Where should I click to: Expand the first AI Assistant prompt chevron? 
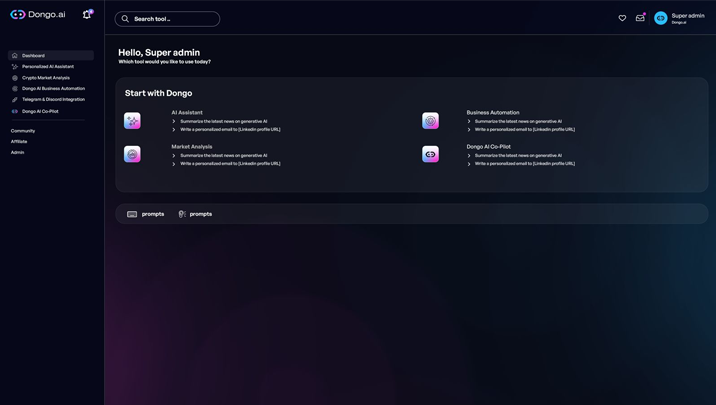(174, 121)
